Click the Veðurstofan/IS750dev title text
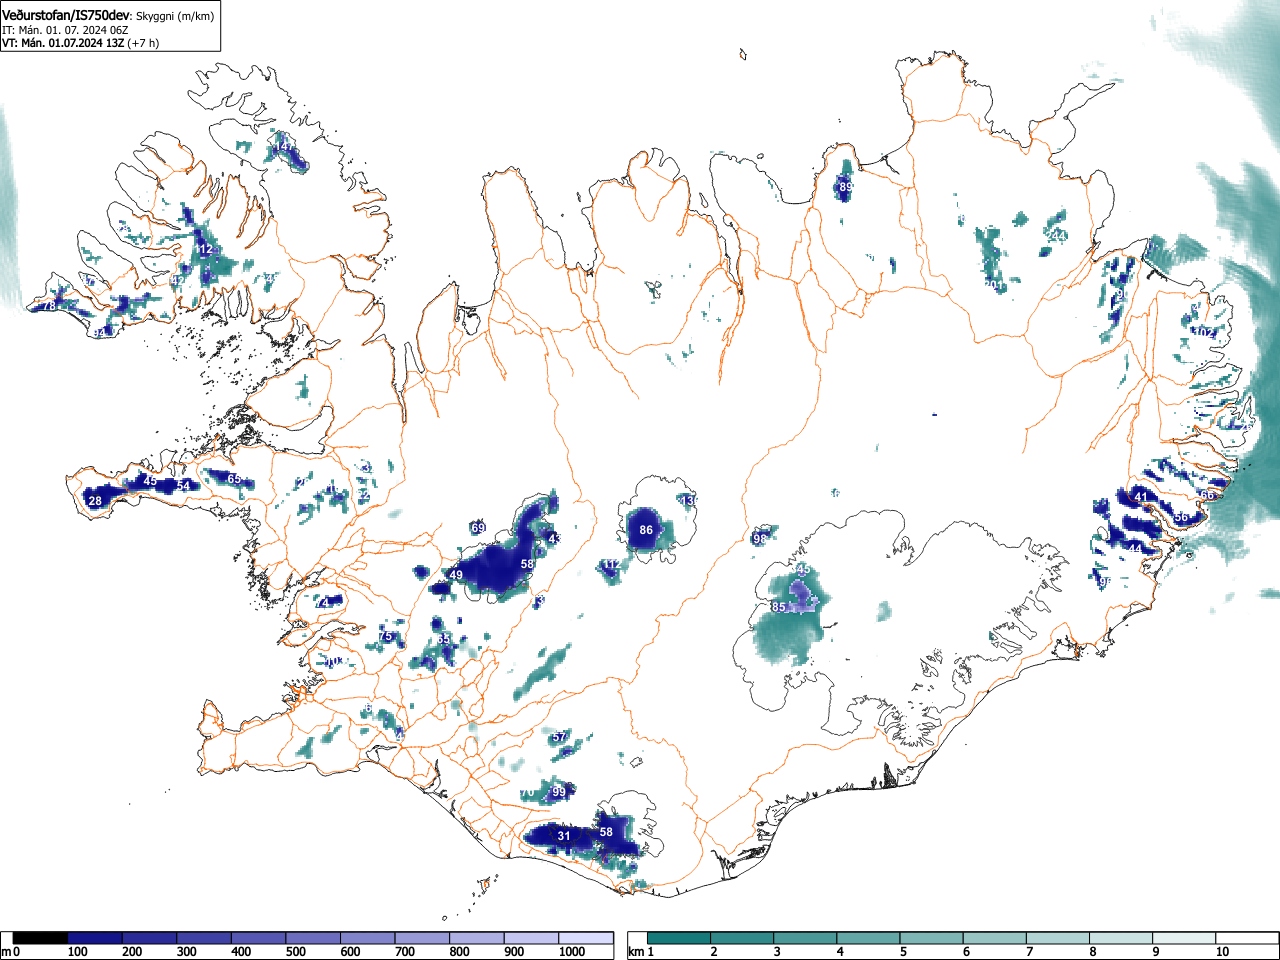Screen dimensions: 1280x960 point(67,15)
